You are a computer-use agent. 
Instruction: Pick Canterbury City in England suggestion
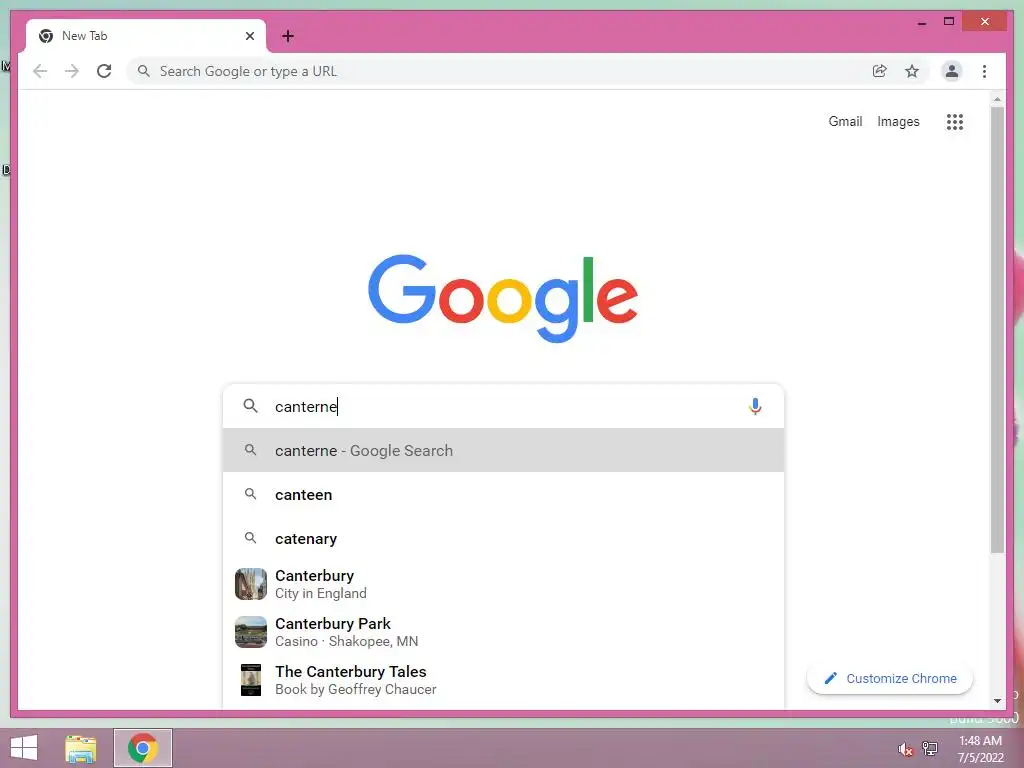pyautogui.click(x=503, y=584)
